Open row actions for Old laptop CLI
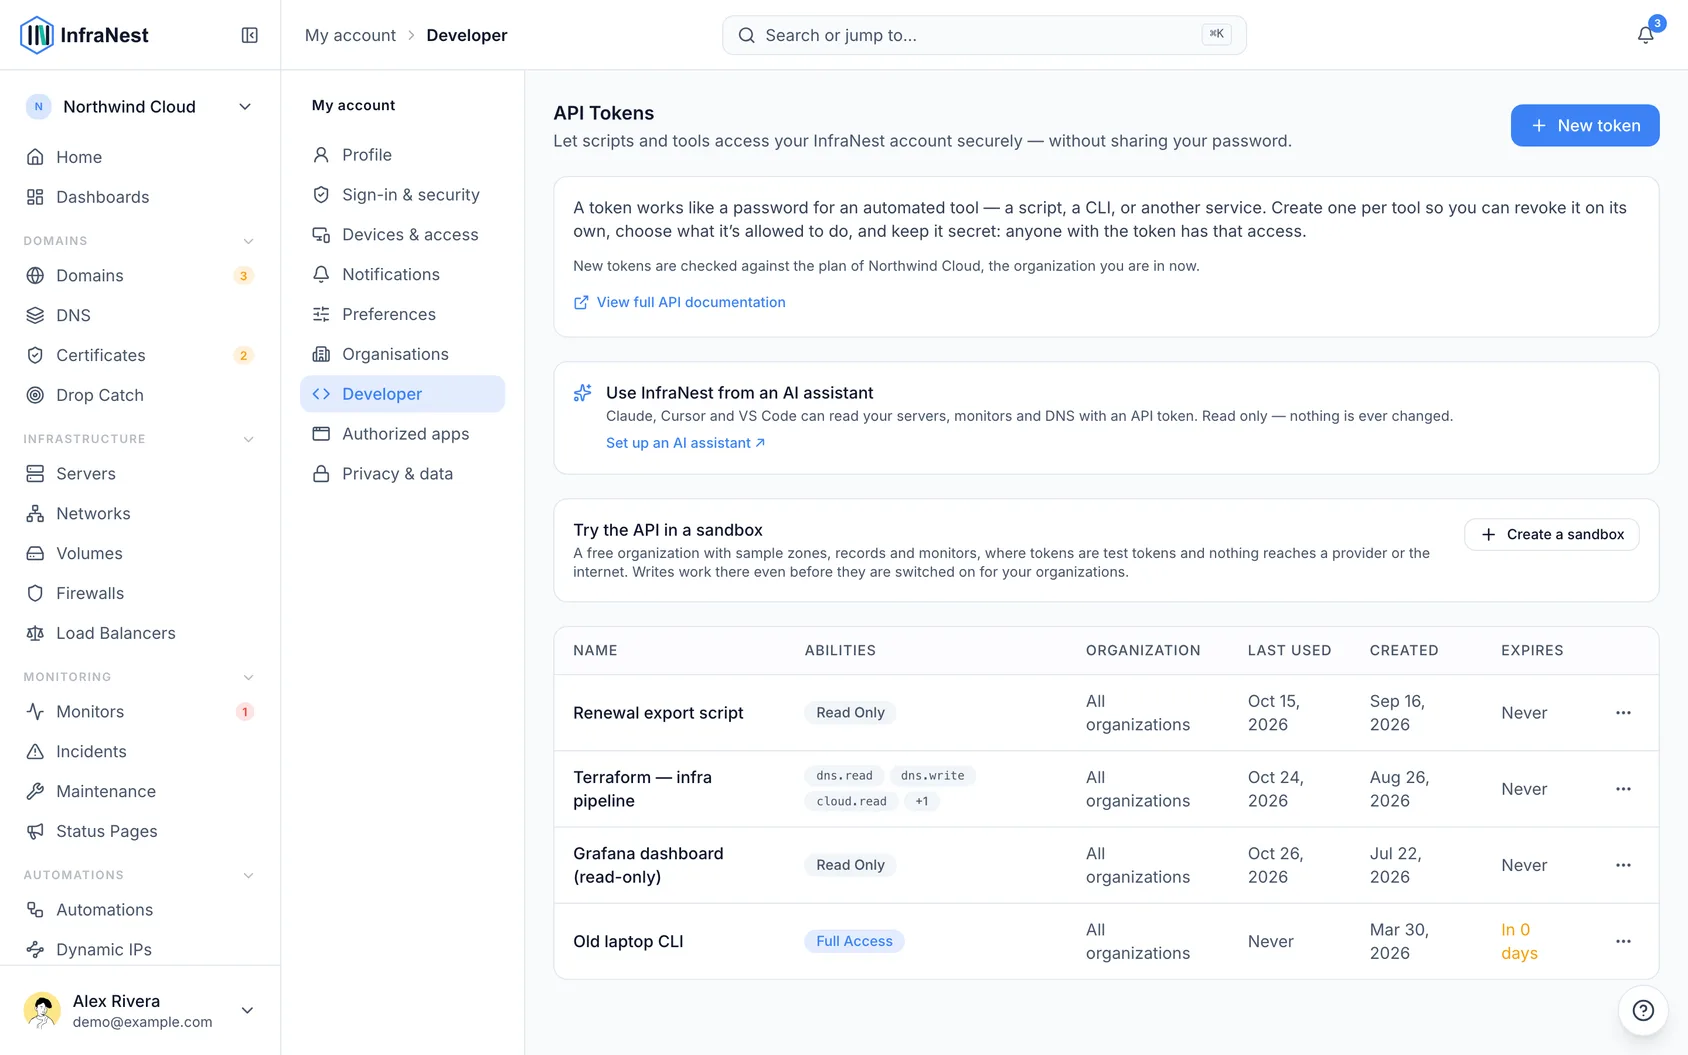This screenshot has width=1688, height=1055. click(x=1623, y=941)
